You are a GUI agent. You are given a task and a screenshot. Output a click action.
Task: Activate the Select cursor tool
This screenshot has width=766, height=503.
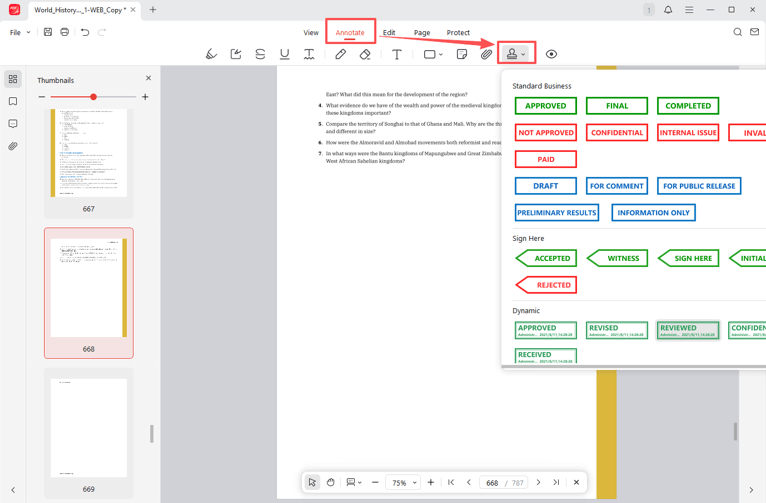(x=312, y=482)
